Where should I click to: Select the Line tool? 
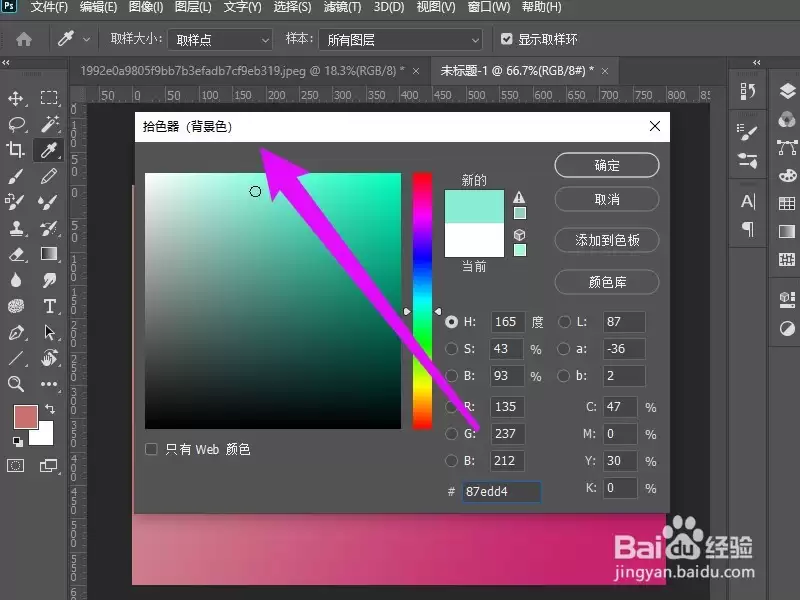point(16,358)
